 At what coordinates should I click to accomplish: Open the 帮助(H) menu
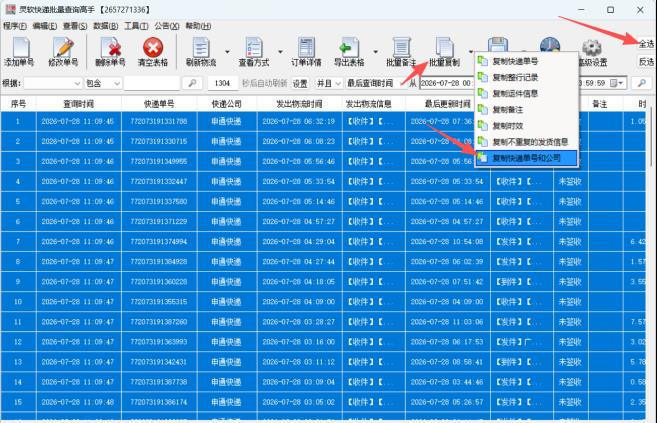click(x=198, y=26)
